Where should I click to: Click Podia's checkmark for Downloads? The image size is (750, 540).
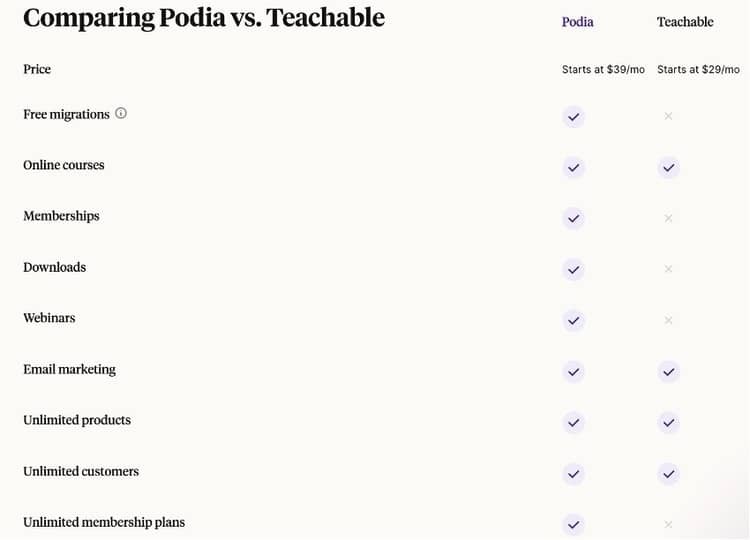[573, 269]
